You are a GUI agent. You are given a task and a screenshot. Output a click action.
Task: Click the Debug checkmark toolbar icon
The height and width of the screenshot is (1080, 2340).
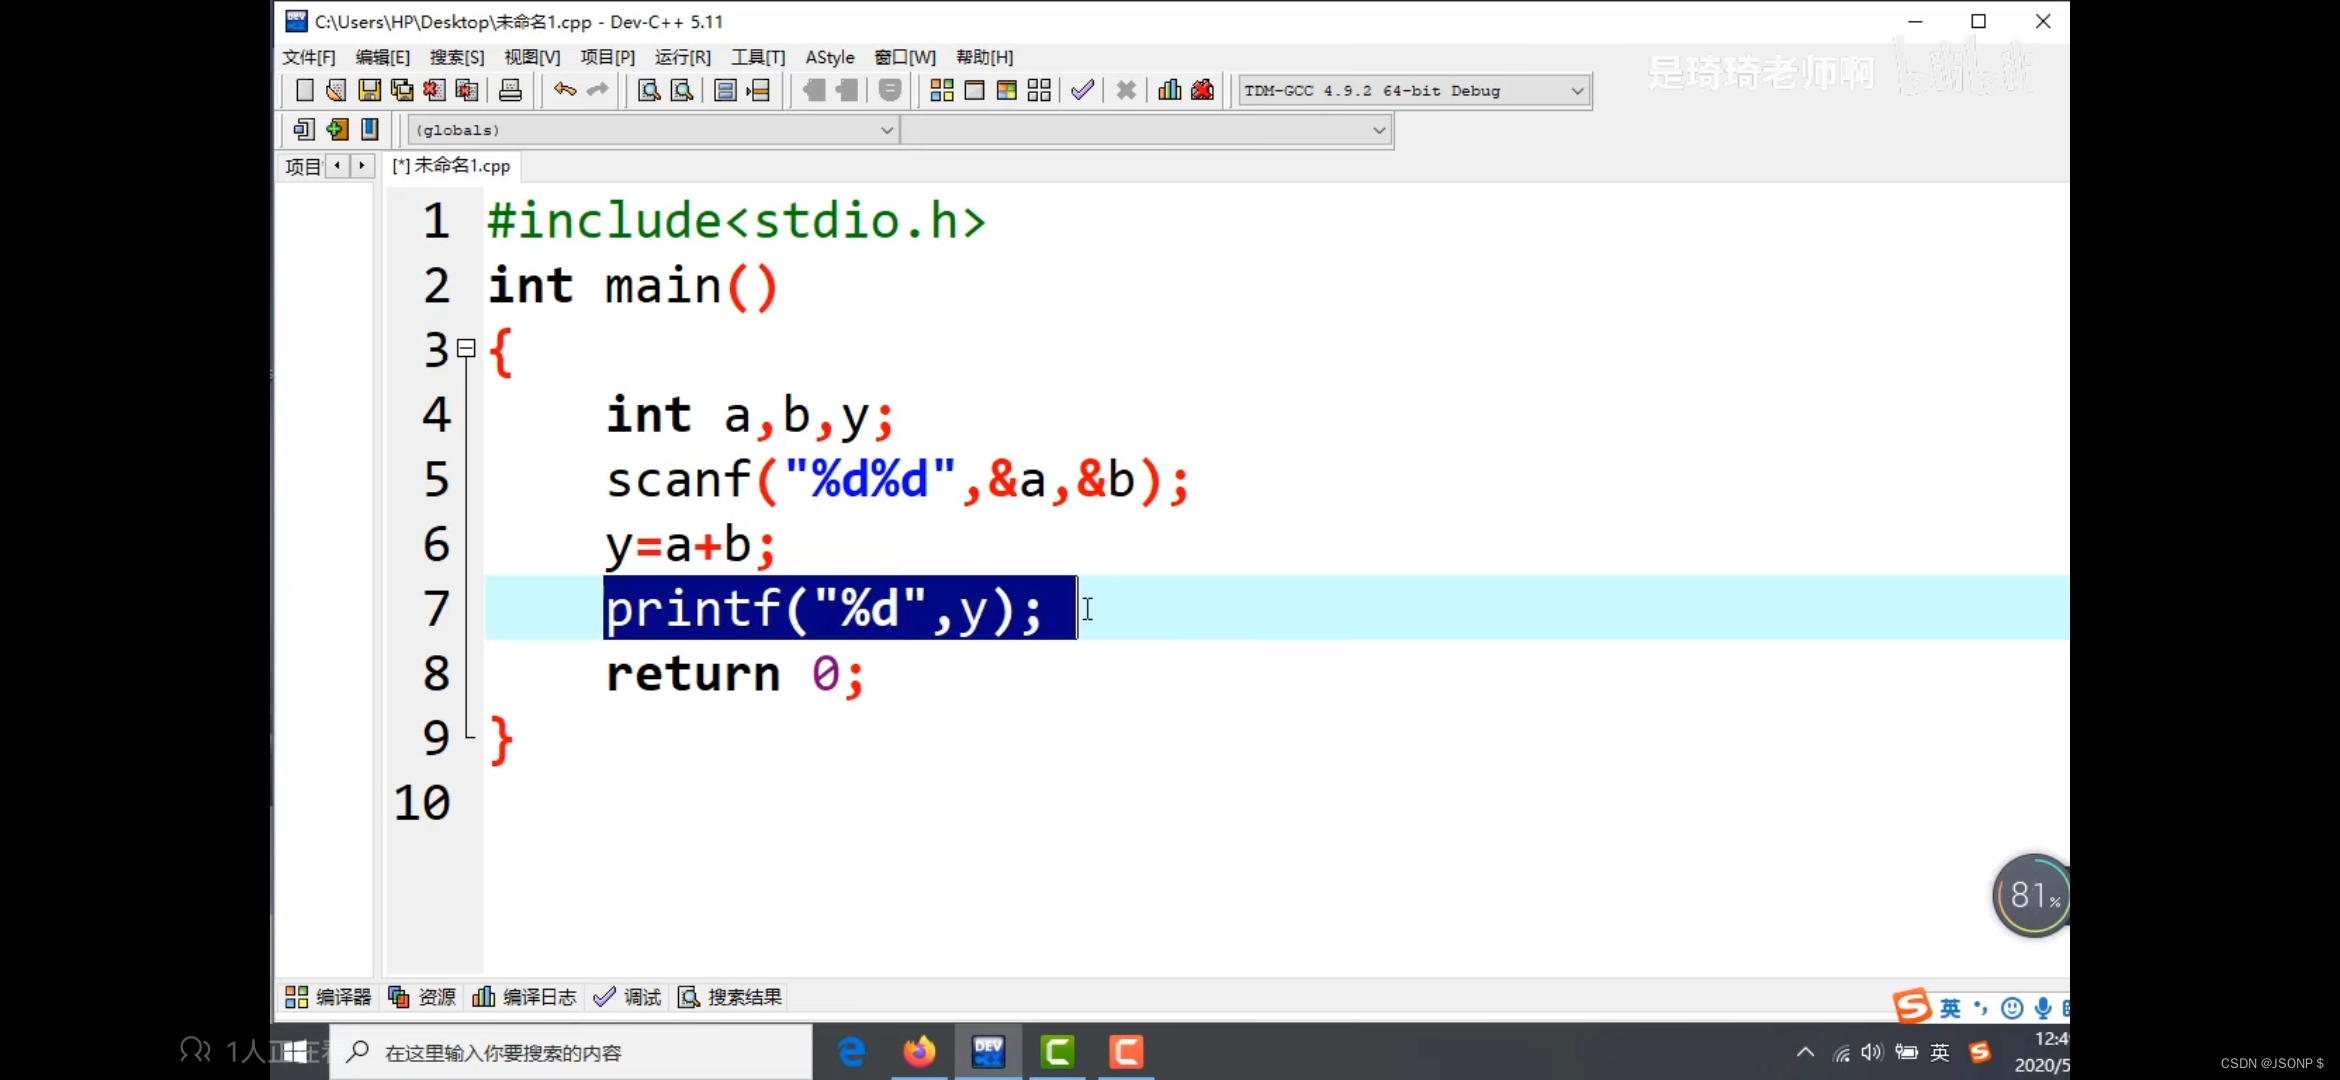click(x=1082, y=91)
